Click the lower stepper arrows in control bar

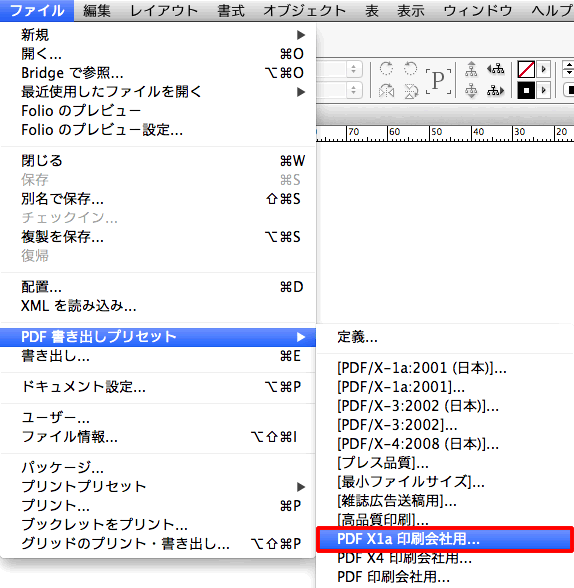coord(353,90)
